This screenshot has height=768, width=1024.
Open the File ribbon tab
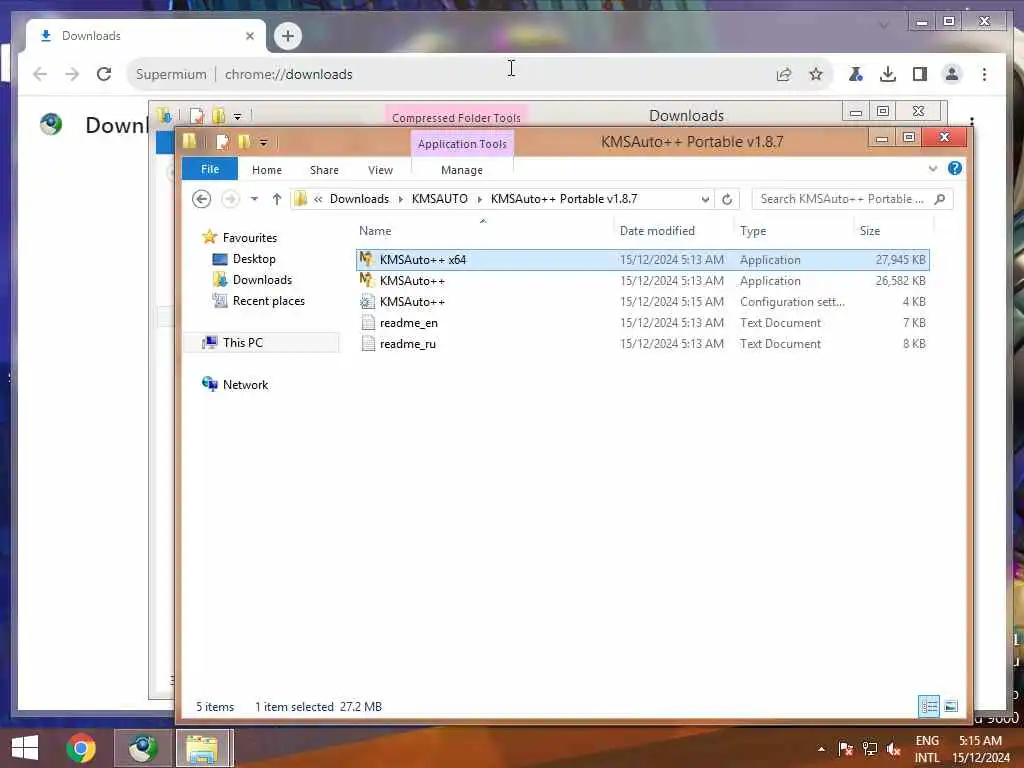(x=210, y=169)
